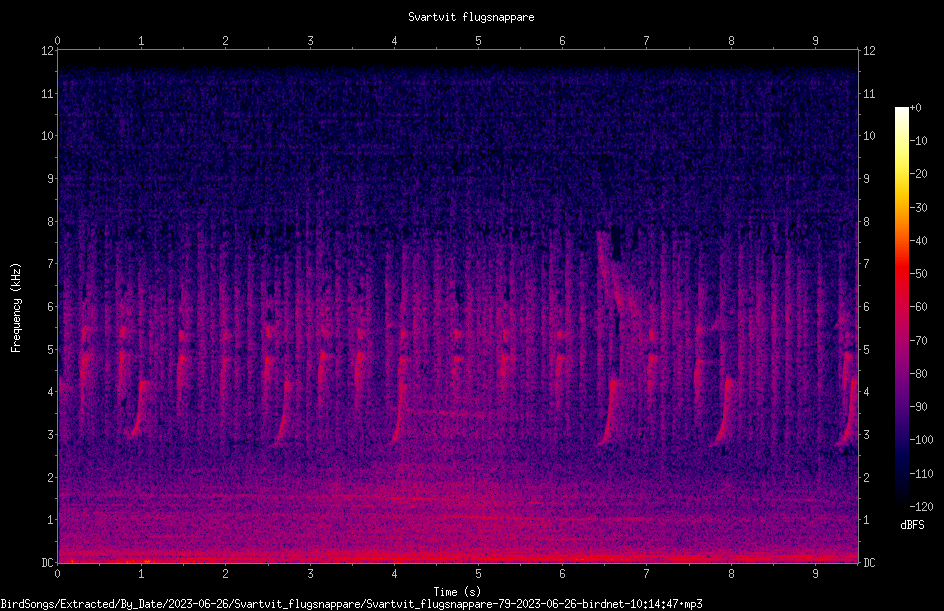Click the title 'Svartvit flugsnappare'

pos(471,17)
